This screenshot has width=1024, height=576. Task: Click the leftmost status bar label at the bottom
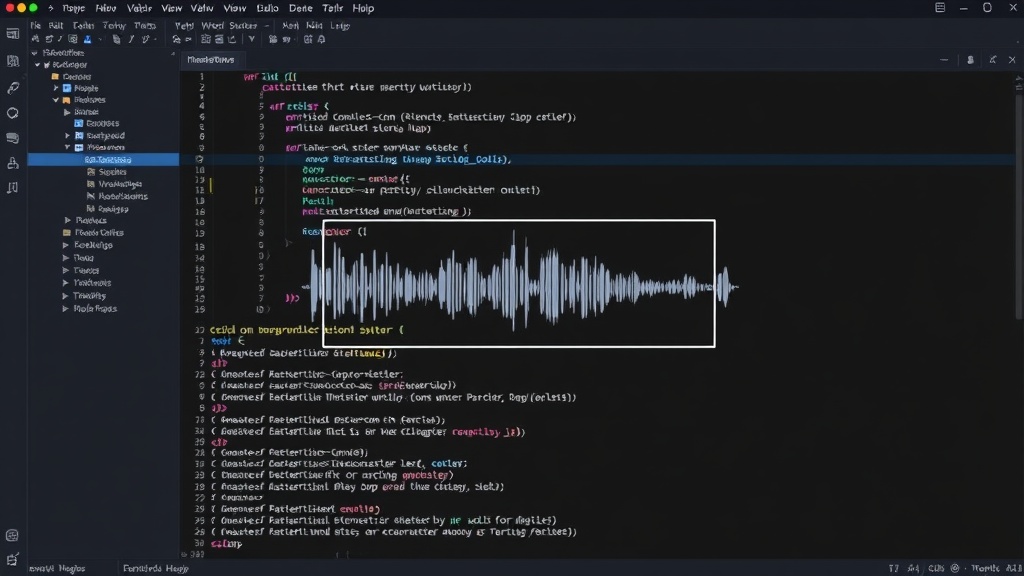[x=57, y=568]
